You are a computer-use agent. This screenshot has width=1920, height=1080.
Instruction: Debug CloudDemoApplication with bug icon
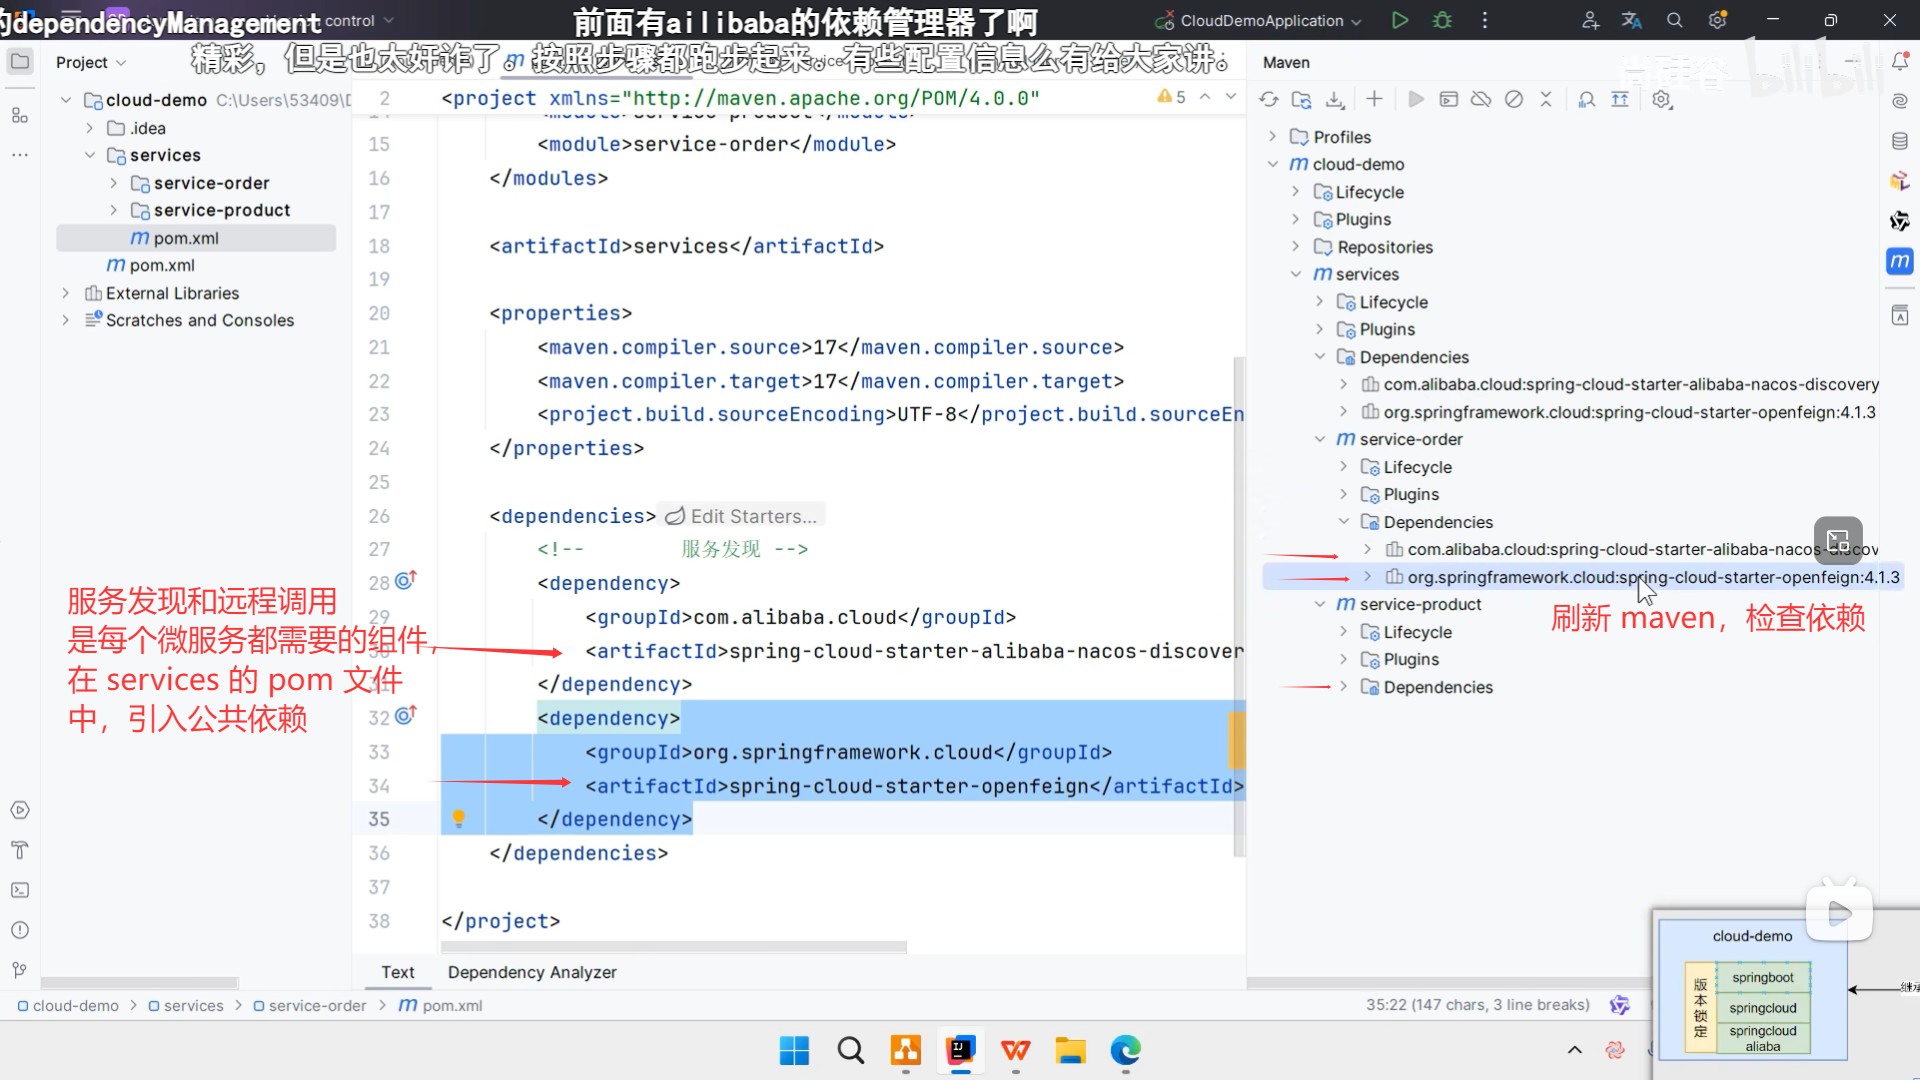(1442, 20)
